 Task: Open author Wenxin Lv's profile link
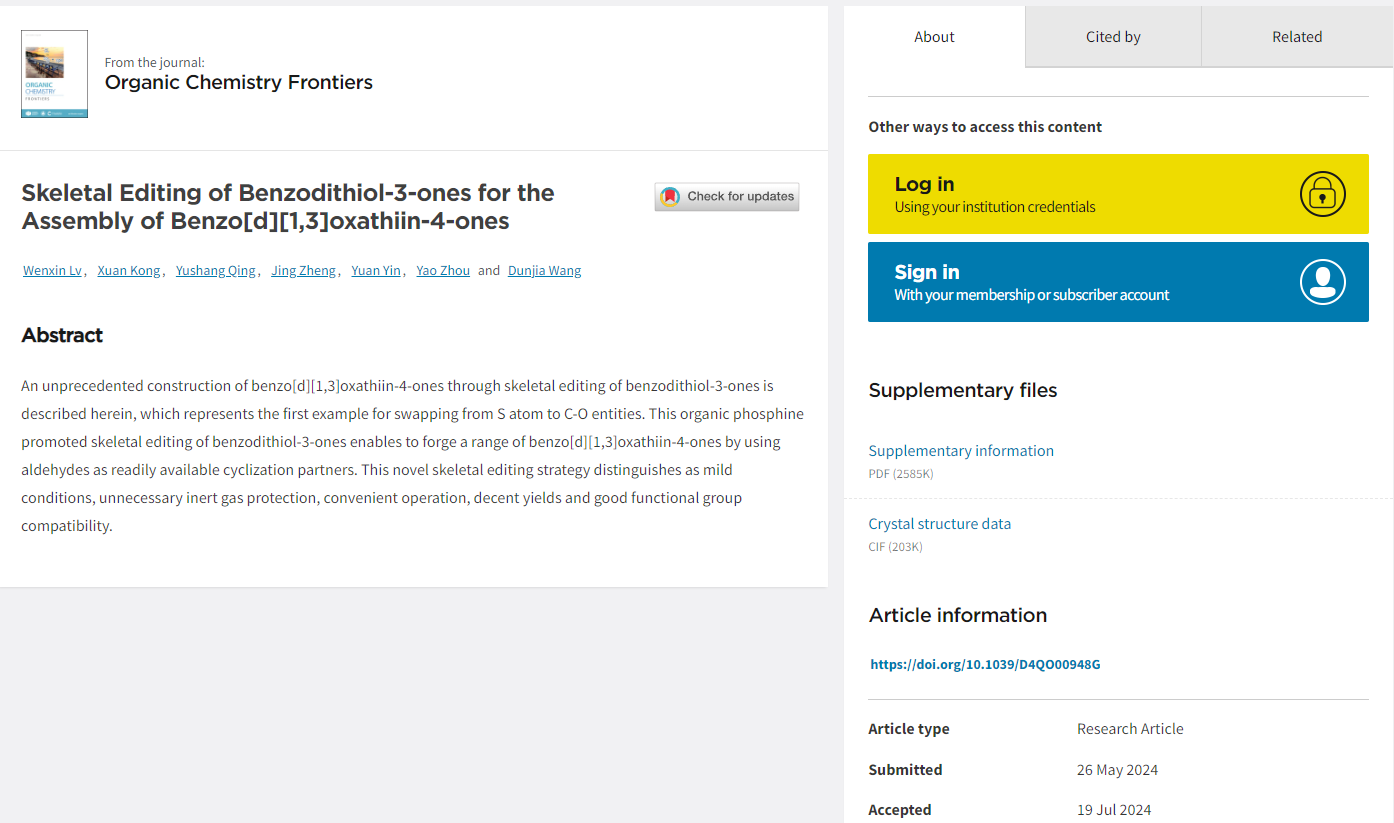tap(52, 271)
